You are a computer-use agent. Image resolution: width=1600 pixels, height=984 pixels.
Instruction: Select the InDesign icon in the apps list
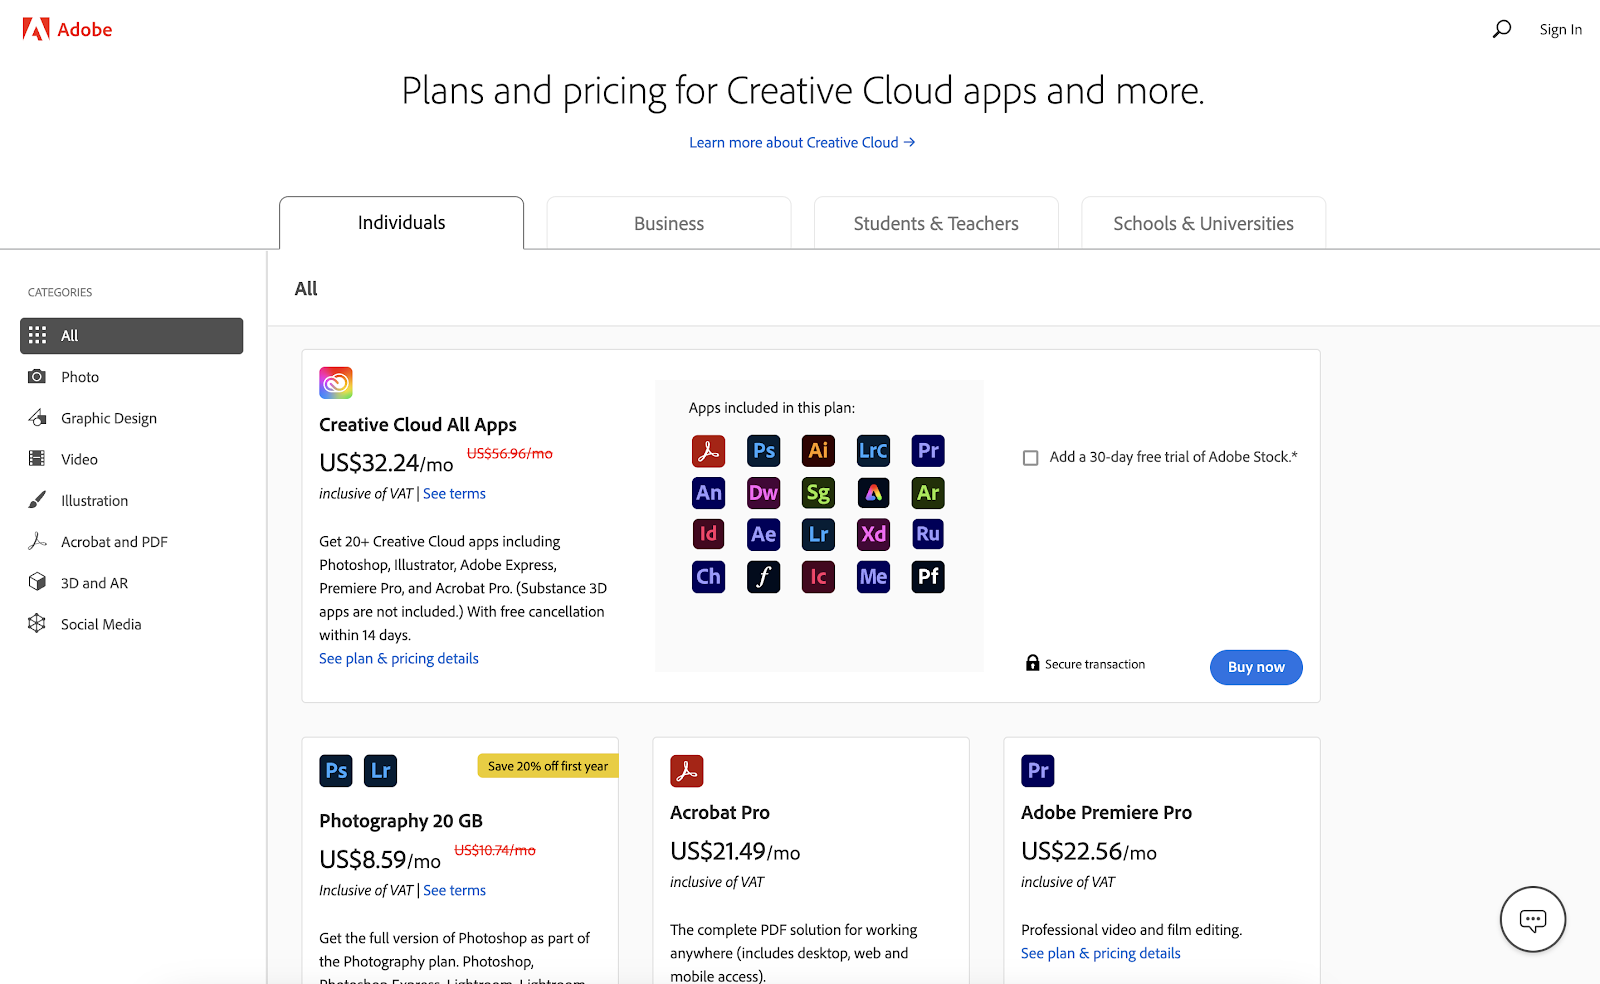pyautogui.click(x=708, y=534)
